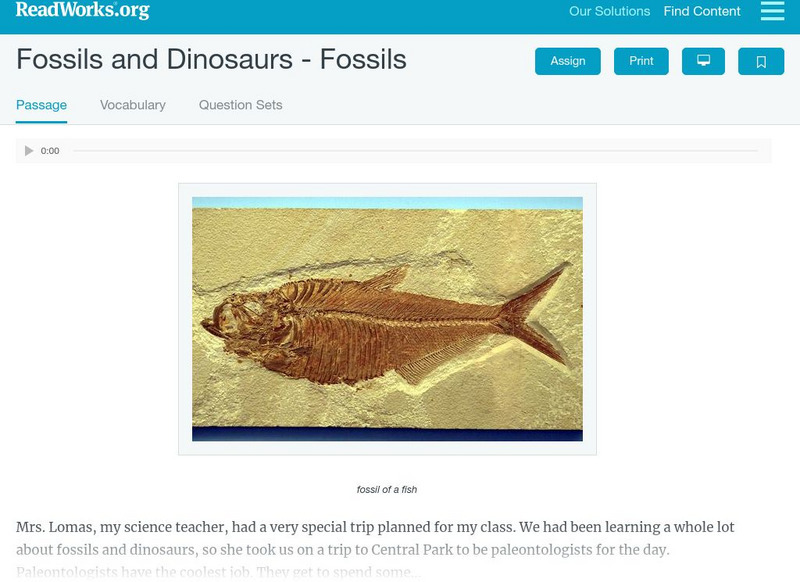Click the Assign button
The image size is (800, 582).
click(x=568, y=61)
